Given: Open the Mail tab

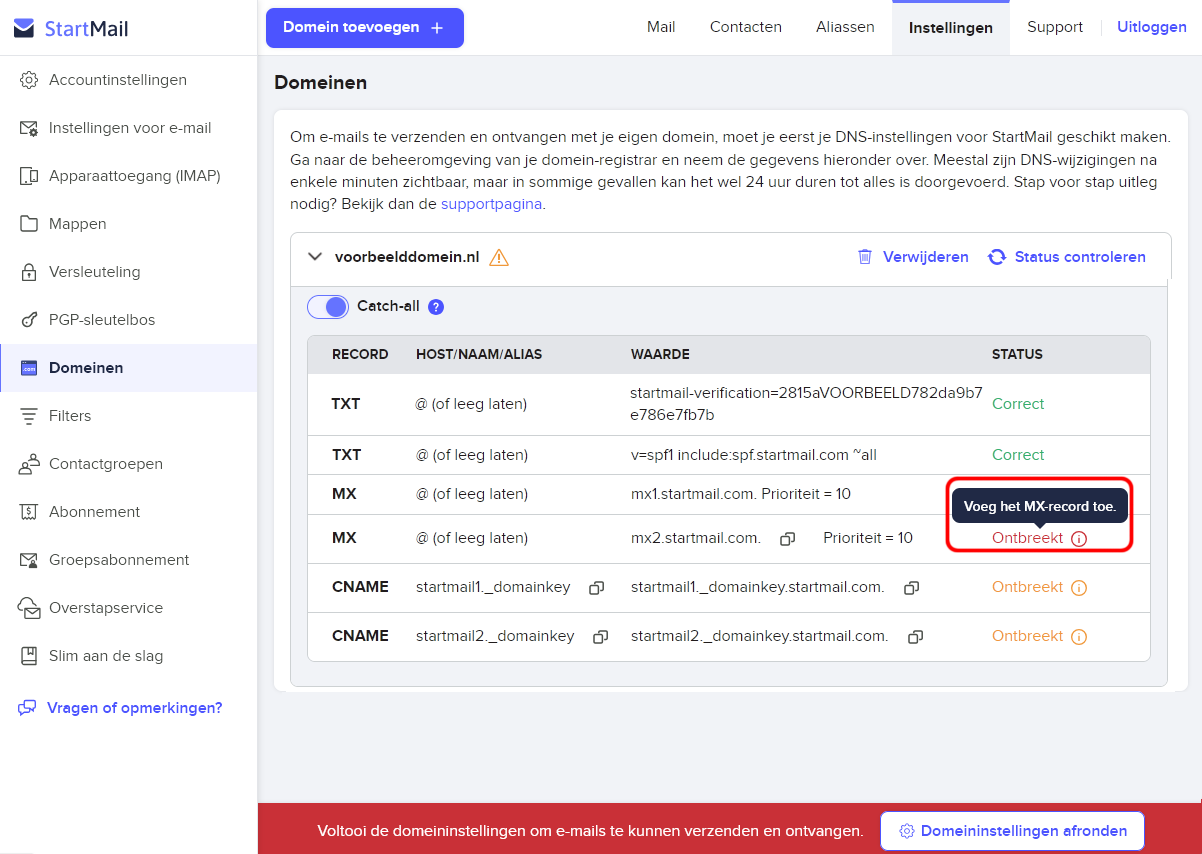Looking at the screenshot, I should (x=661, y=27).
